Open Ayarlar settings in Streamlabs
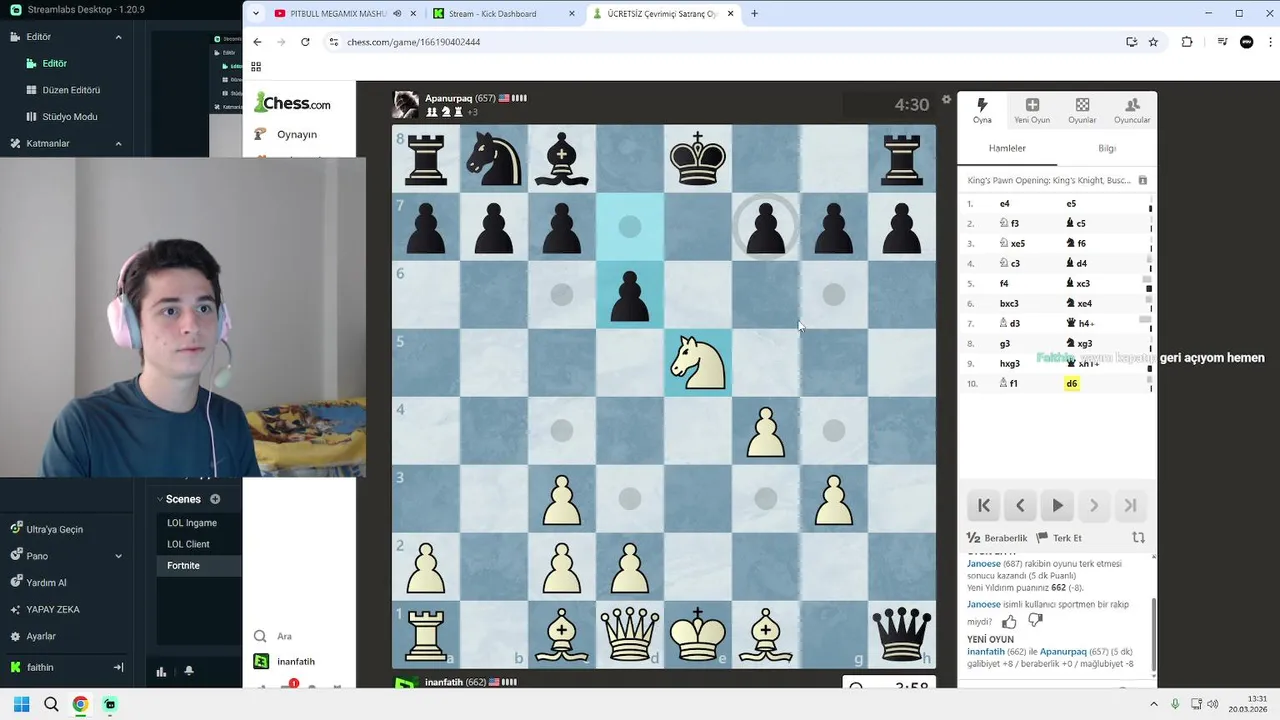The width and height of the screenshot is (1280, 720). (x=33, y=636)
